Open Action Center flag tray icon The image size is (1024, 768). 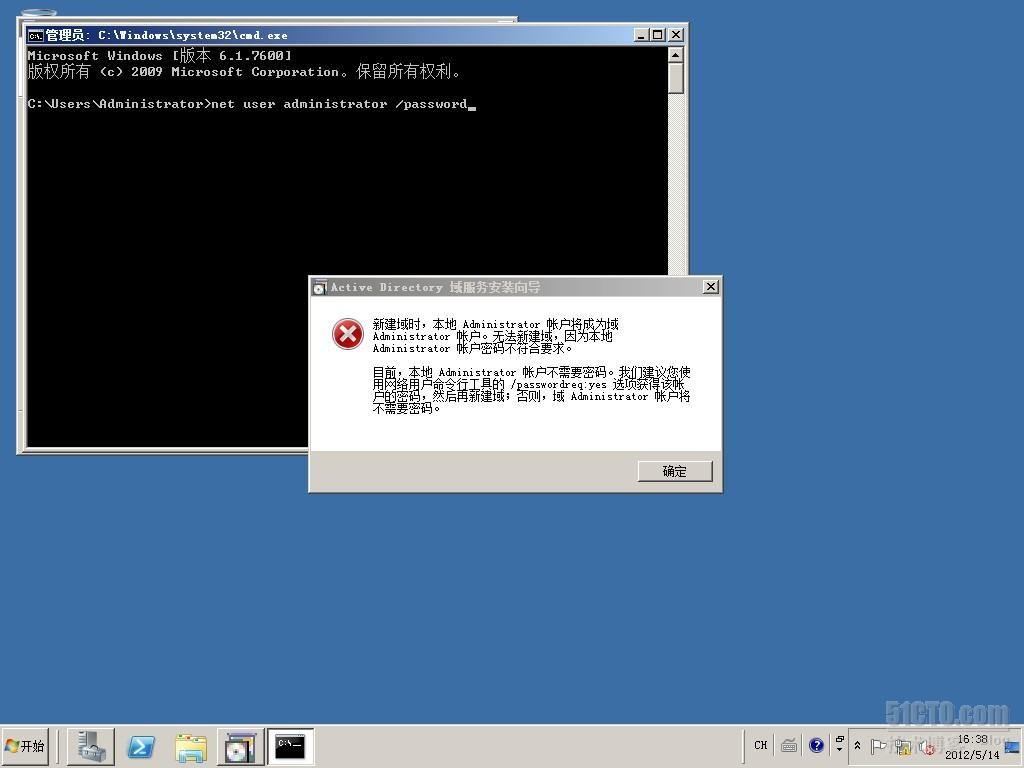point(878,745)
